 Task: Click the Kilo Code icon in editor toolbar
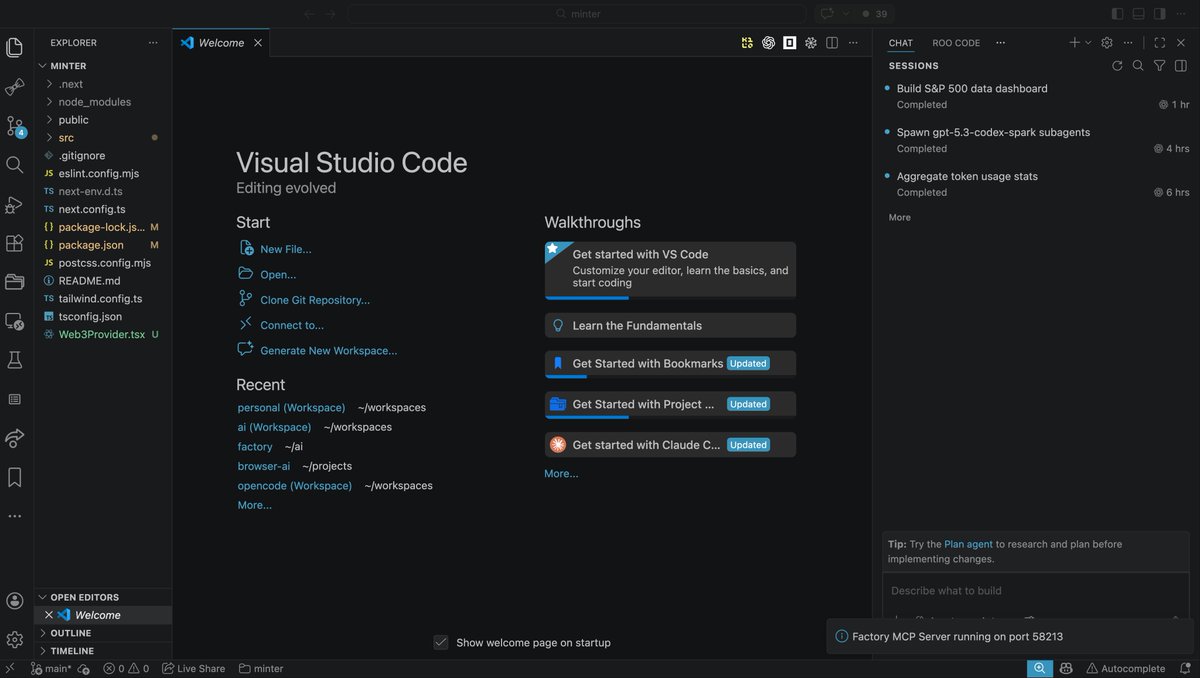[747, 43]
